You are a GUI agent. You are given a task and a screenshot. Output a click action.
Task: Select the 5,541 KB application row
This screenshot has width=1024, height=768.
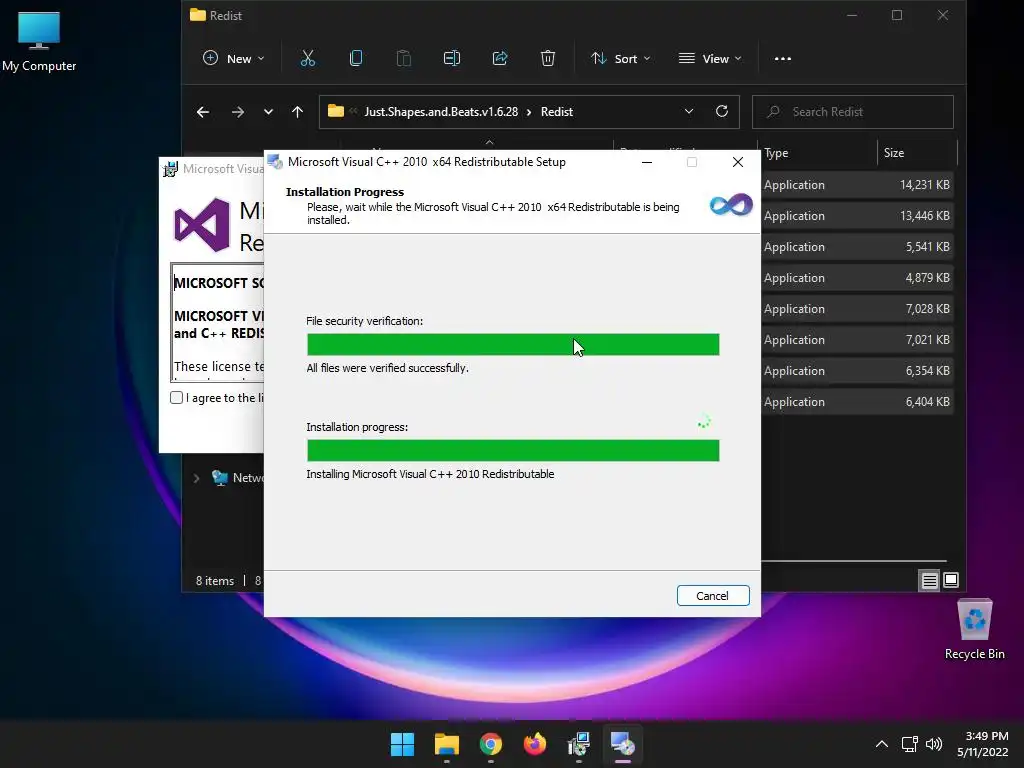[x=857, y=247]
